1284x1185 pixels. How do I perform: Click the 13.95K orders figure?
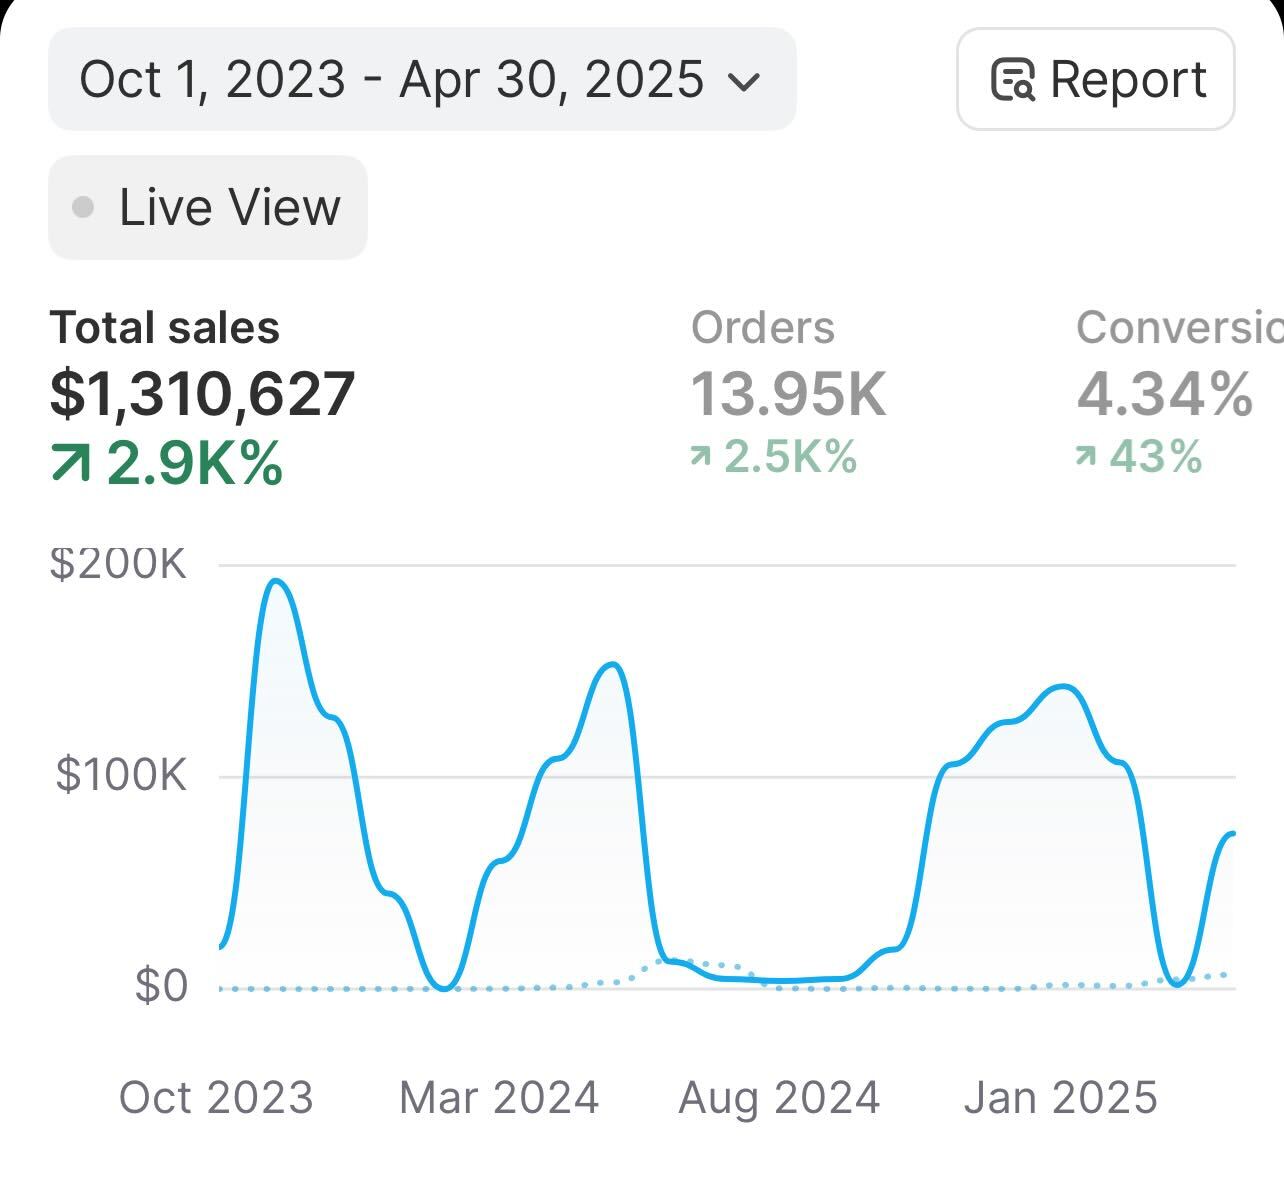click(x=789, y=394)
